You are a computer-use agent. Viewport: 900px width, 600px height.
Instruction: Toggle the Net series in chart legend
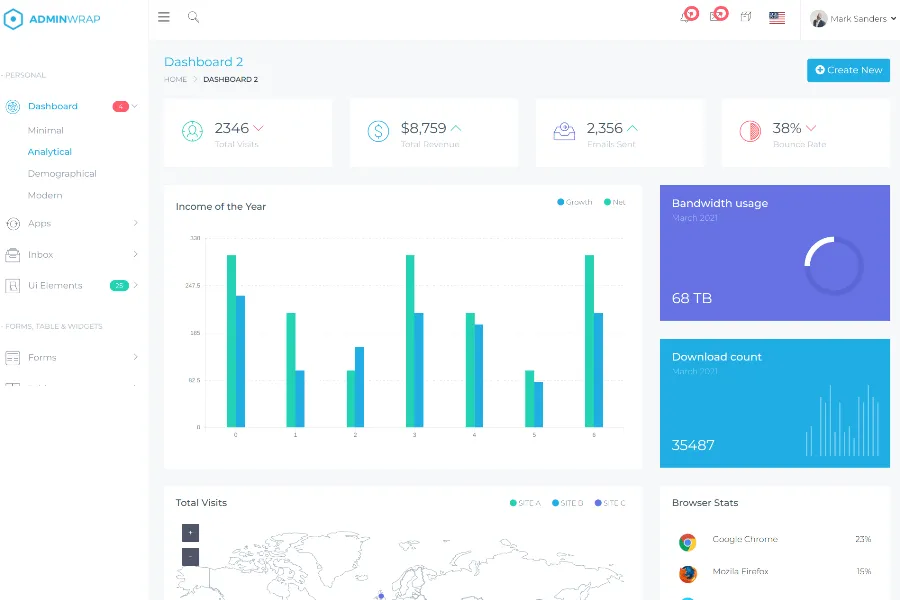614,202
